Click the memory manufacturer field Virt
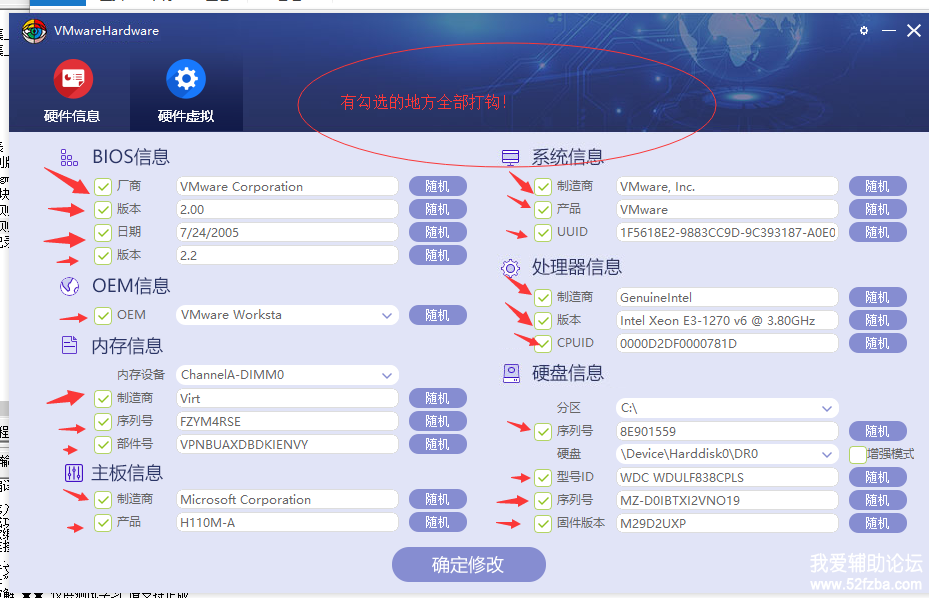Image resolution: width=929 pixels, height=598 pixels. pyautogui.click(x=287, y=398)
